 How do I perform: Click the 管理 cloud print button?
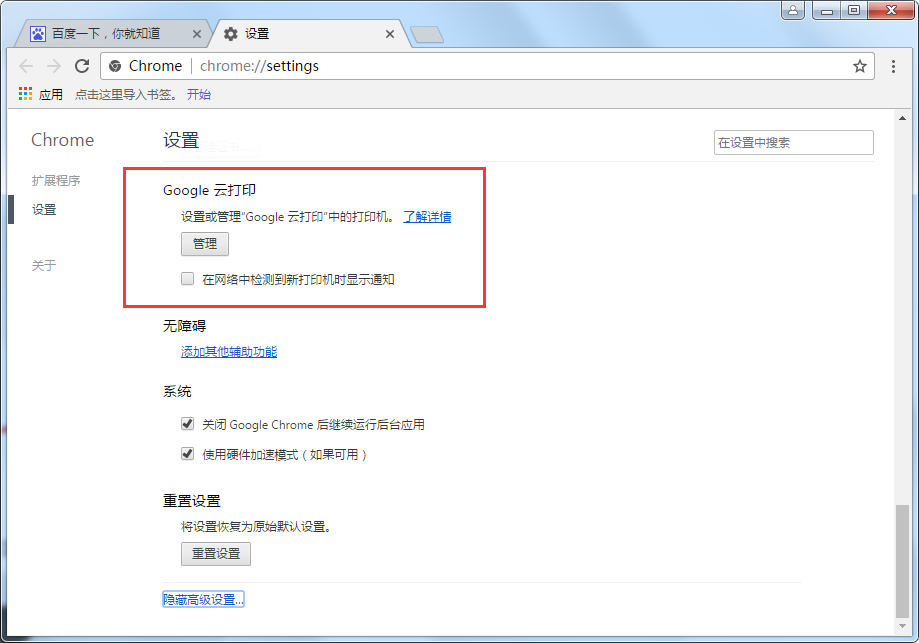(x=204, y=243)
